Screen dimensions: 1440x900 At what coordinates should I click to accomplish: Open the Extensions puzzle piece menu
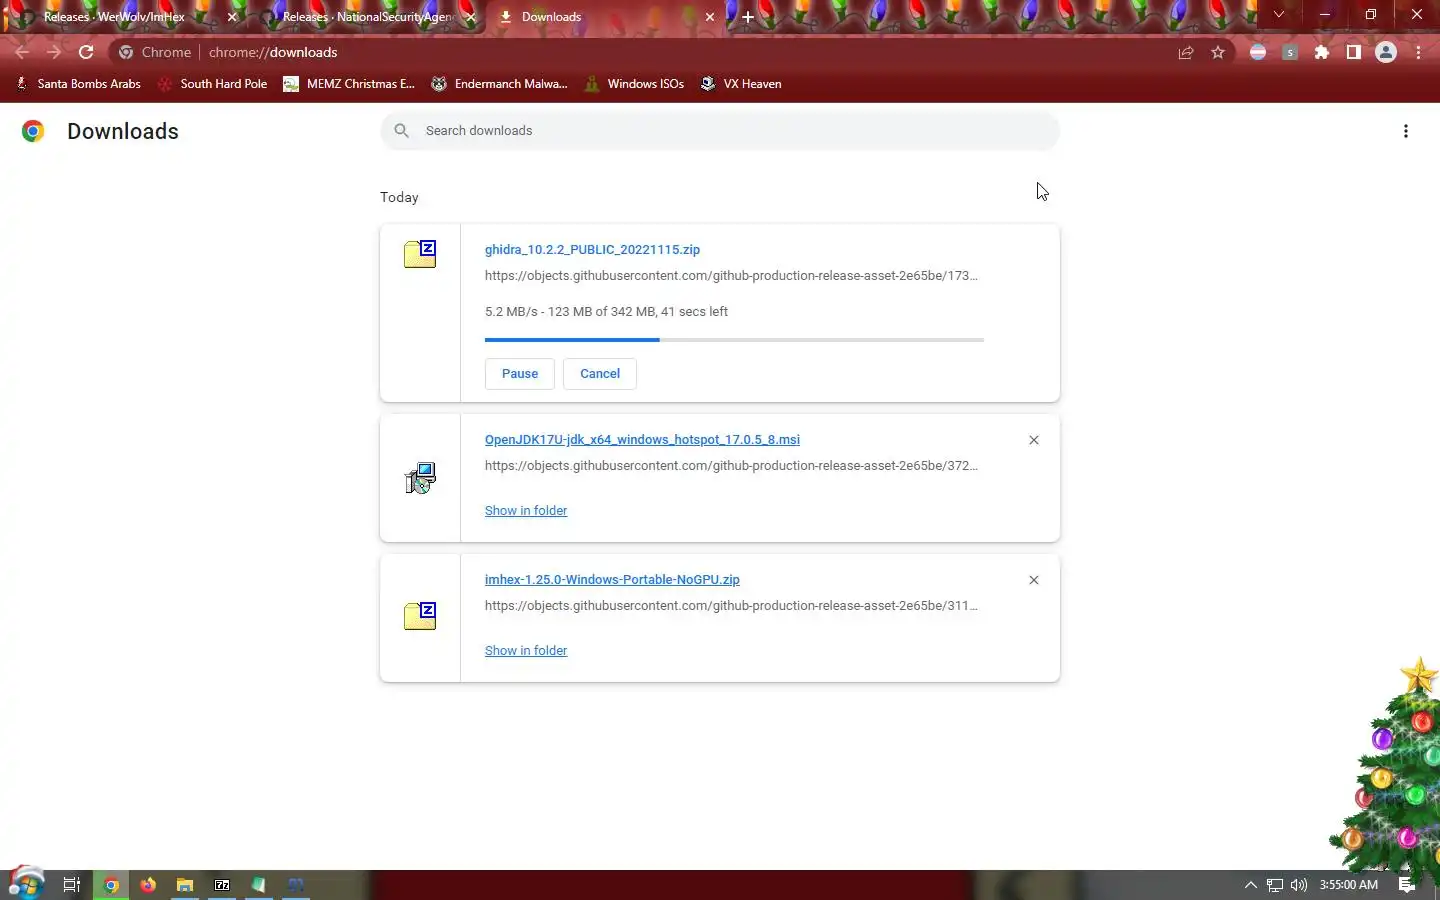coord(1322,53)
